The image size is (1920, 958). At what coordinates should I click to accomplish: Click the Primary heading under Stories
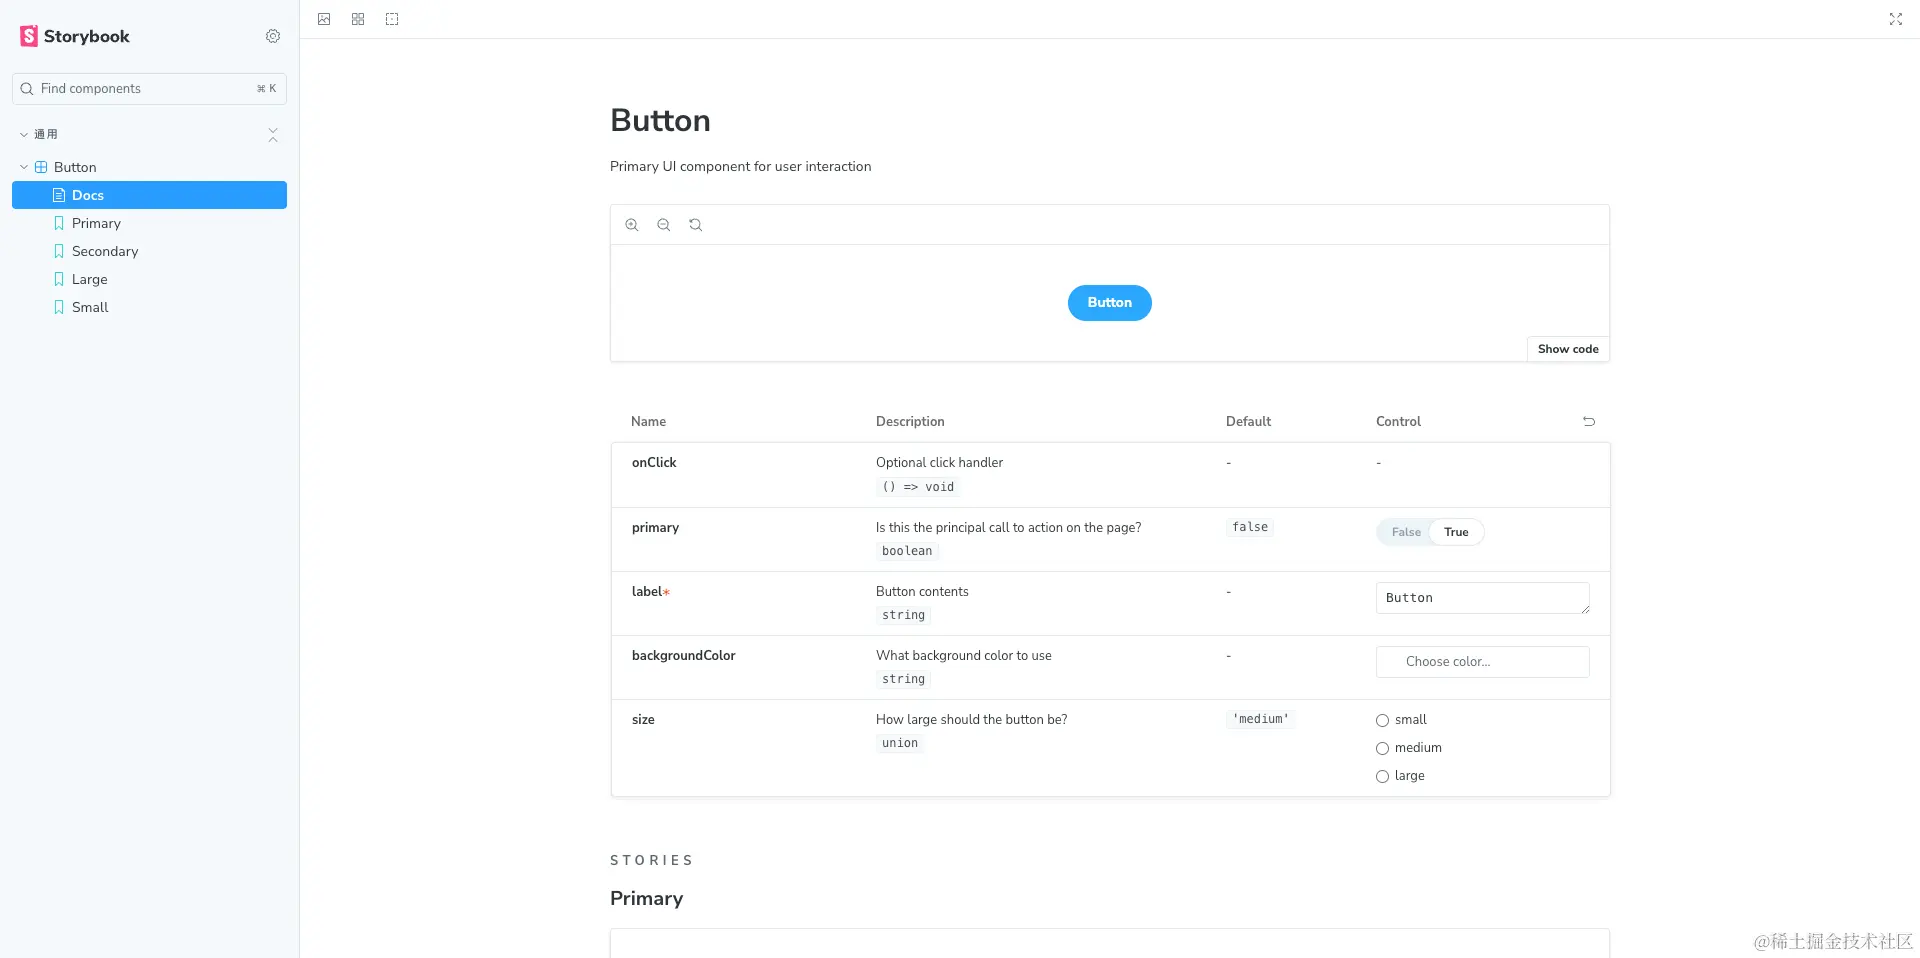click(x=647, y=898)
